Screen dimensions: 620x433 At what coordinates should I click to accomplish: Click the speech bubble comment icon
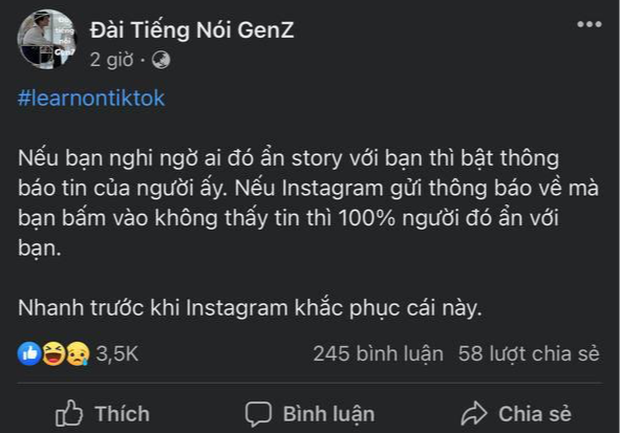(x=258, y=412)
